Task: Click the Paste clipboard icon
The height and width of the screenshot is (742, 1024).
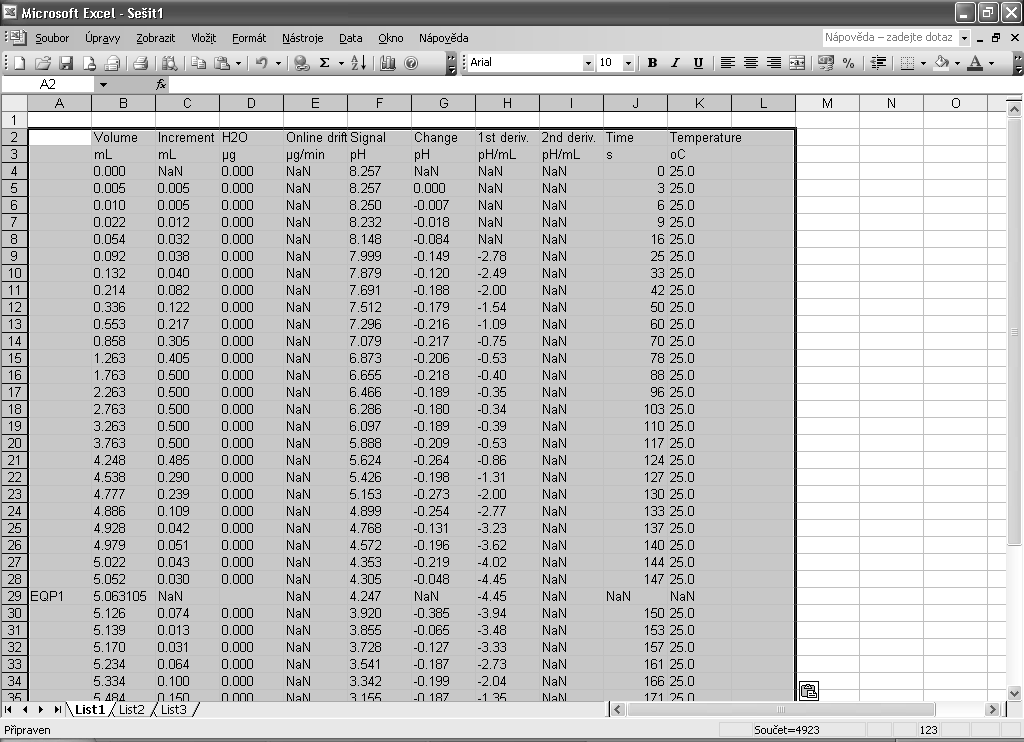Action: coord(223,63)
